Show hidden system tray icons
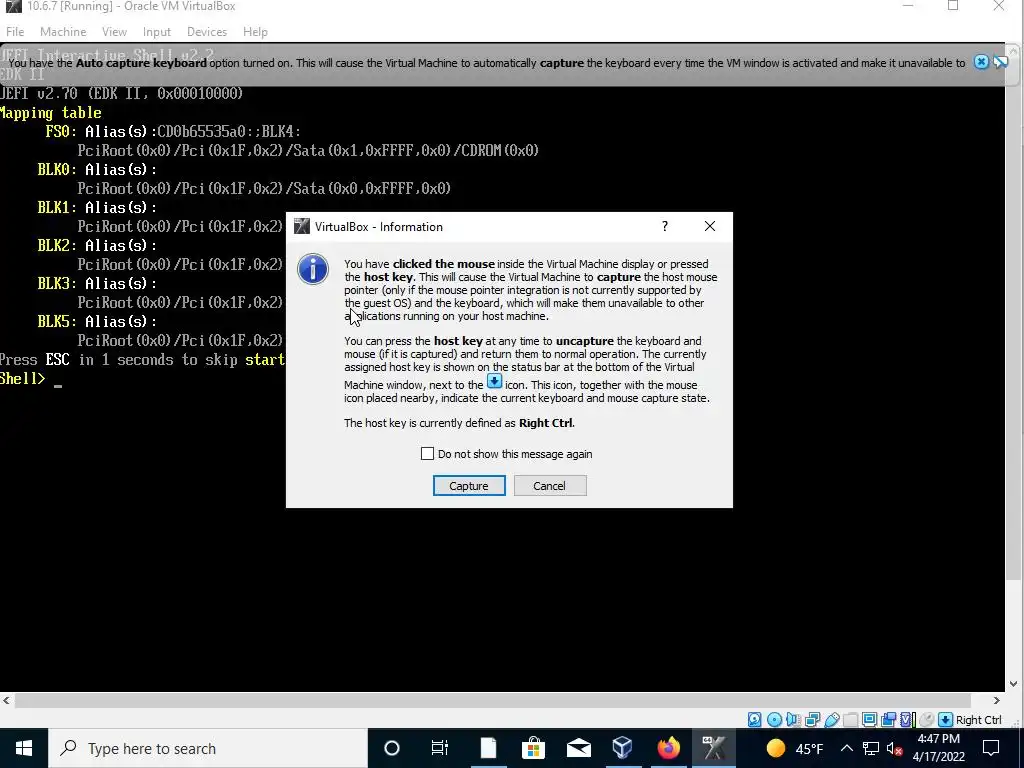Screen dimensions: 1024x768 tap(846, 748)
